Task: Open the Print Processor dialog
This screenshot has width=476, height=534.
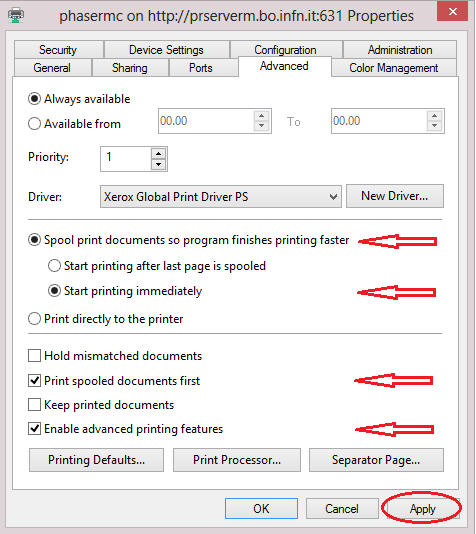Action: click(x=237, y=460)
